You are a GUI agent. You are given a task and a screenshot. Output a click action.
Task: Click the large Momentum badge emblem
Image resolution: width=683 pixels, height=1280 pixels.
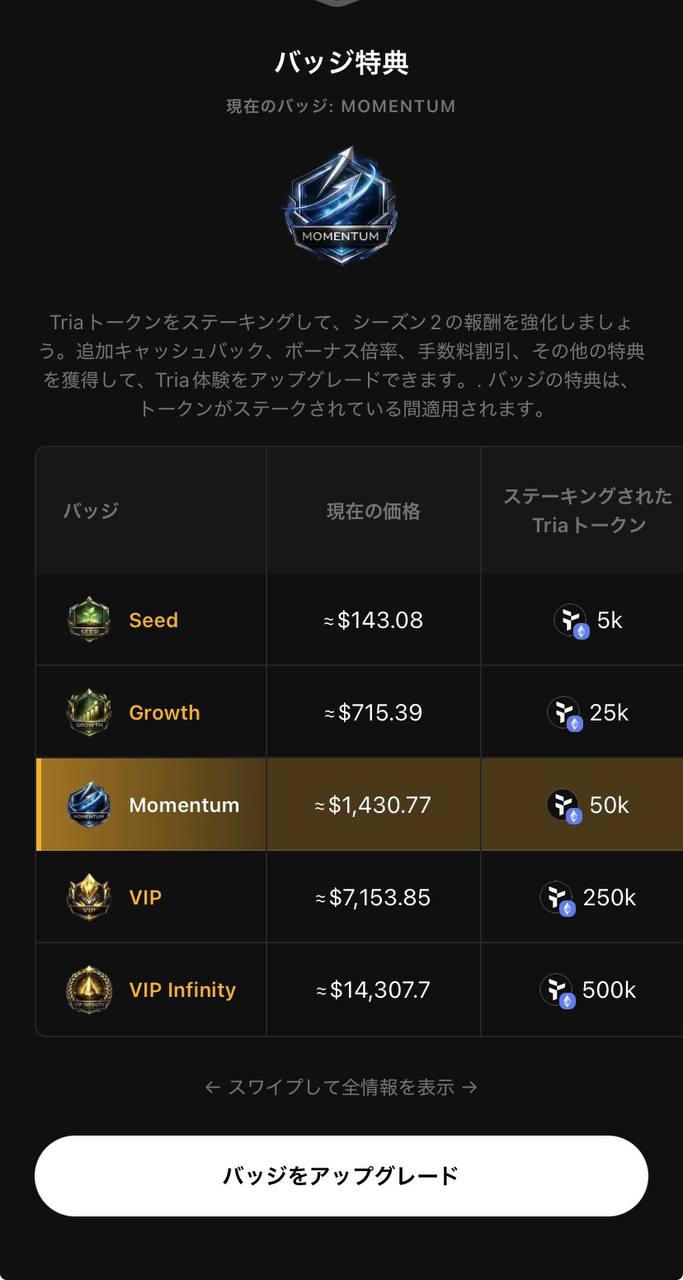click(x=341, y=205)
